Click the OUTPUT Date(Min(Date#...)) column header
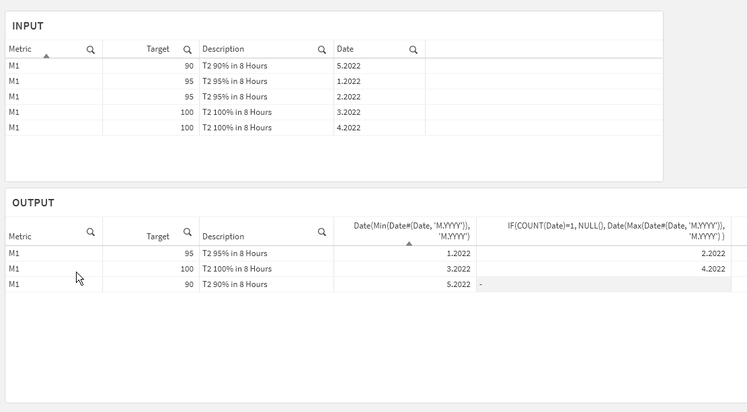747x412 pixels. 412,231
